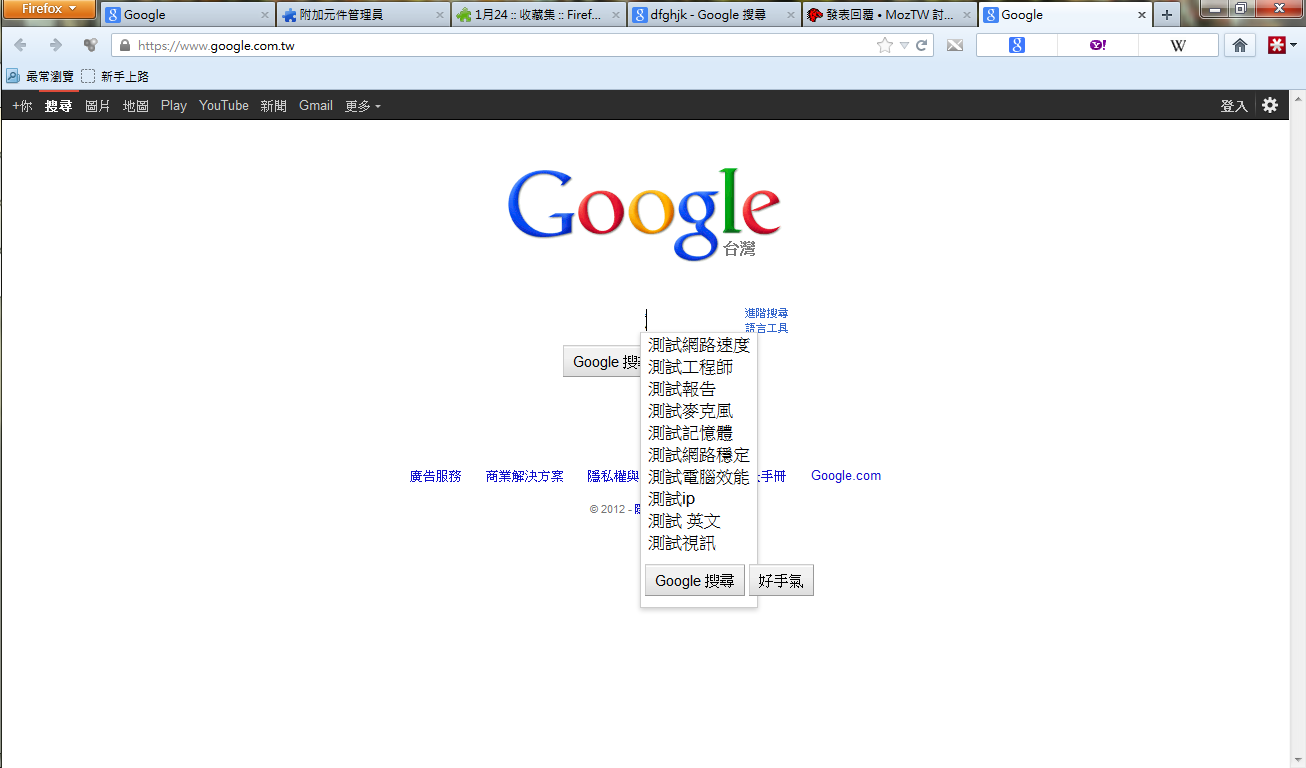
Task: Expand the 更多 menu in Google bar
Action: click(x=362, y=106)
